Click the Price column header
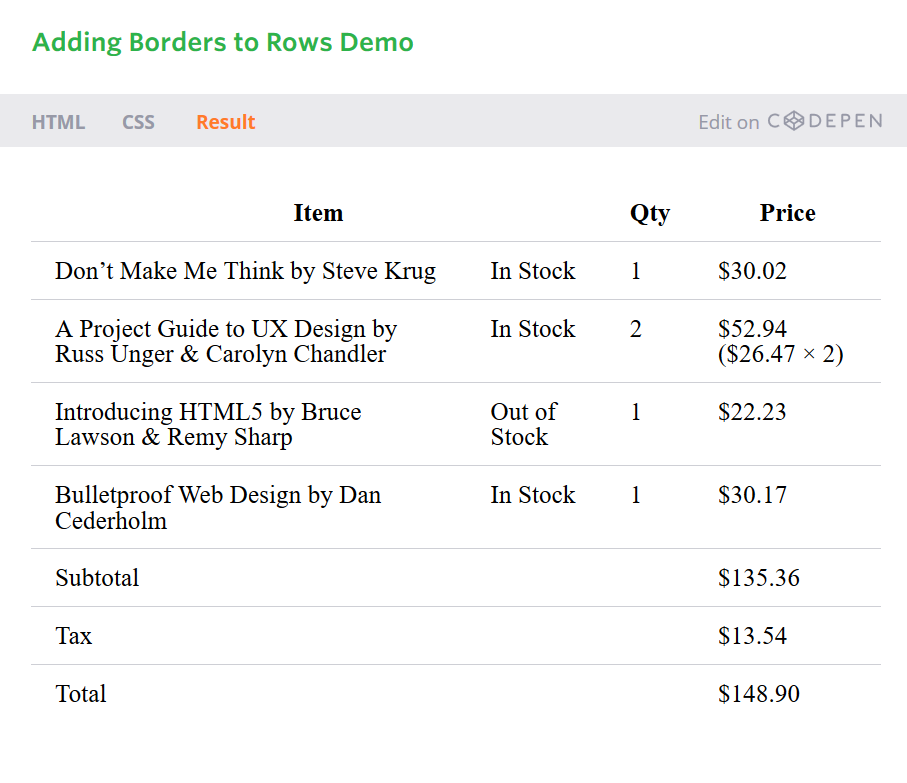 coord(787,213)
